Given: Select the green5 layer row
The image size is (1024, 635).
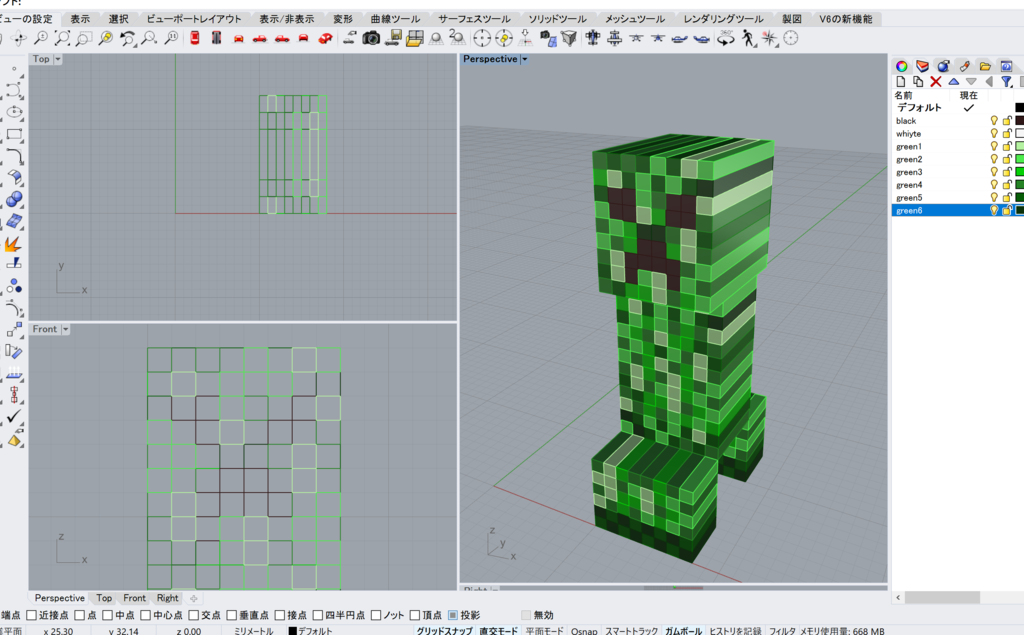Looking at the screenshot, I should (957, 197).
